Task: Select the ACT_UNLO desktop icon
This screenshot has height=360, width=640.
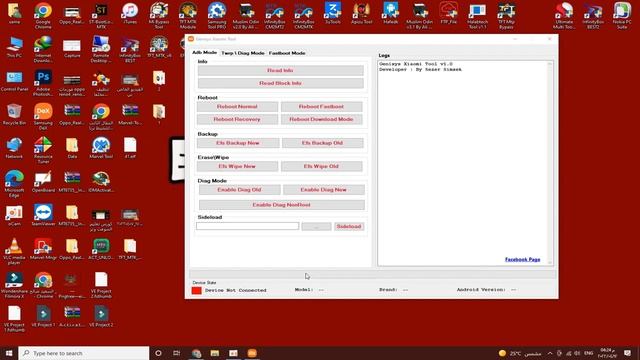Action: (101, 249)
